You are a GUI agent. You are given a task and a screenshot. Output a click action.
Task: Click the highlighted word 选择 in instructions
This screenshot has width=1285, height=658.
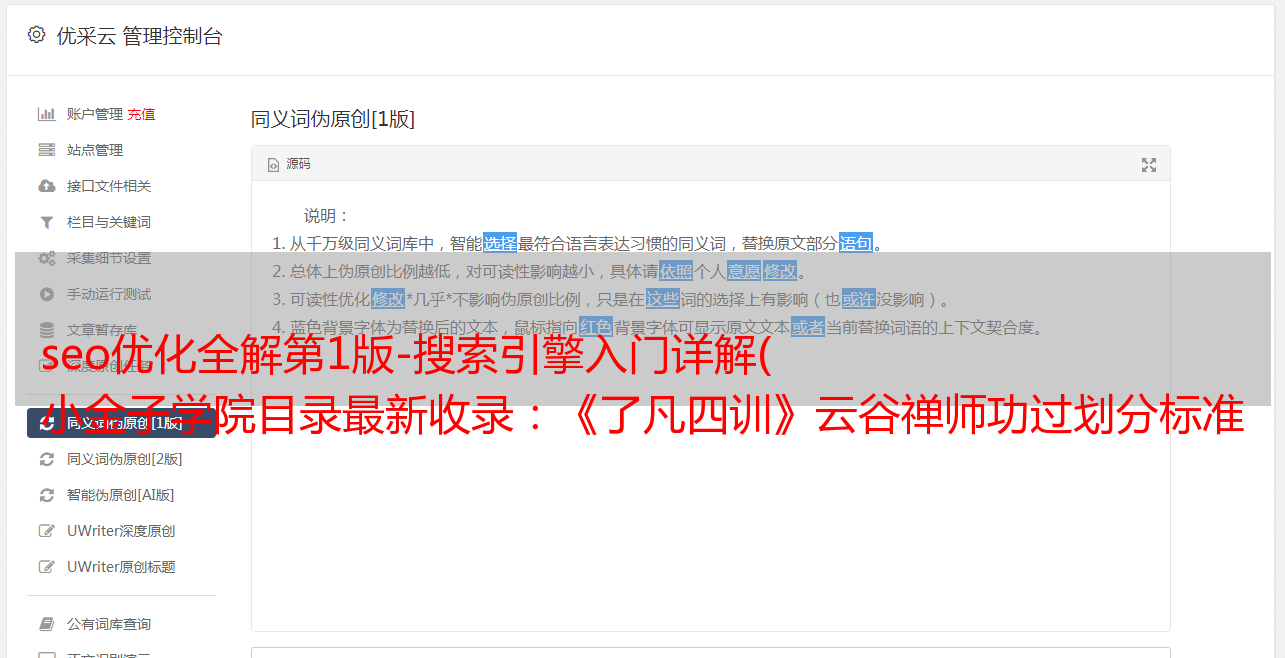click(500, 243)
